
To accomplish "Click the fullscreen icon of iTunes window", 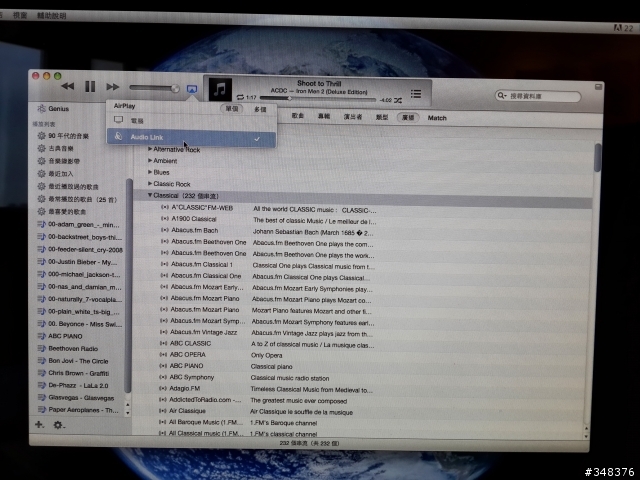I will pyautogui.click(x=598, y=87).
